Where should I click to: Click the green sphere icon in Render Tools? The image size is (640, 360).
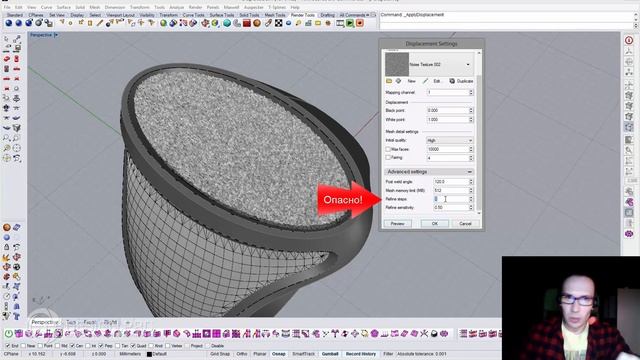pos(163,23)
